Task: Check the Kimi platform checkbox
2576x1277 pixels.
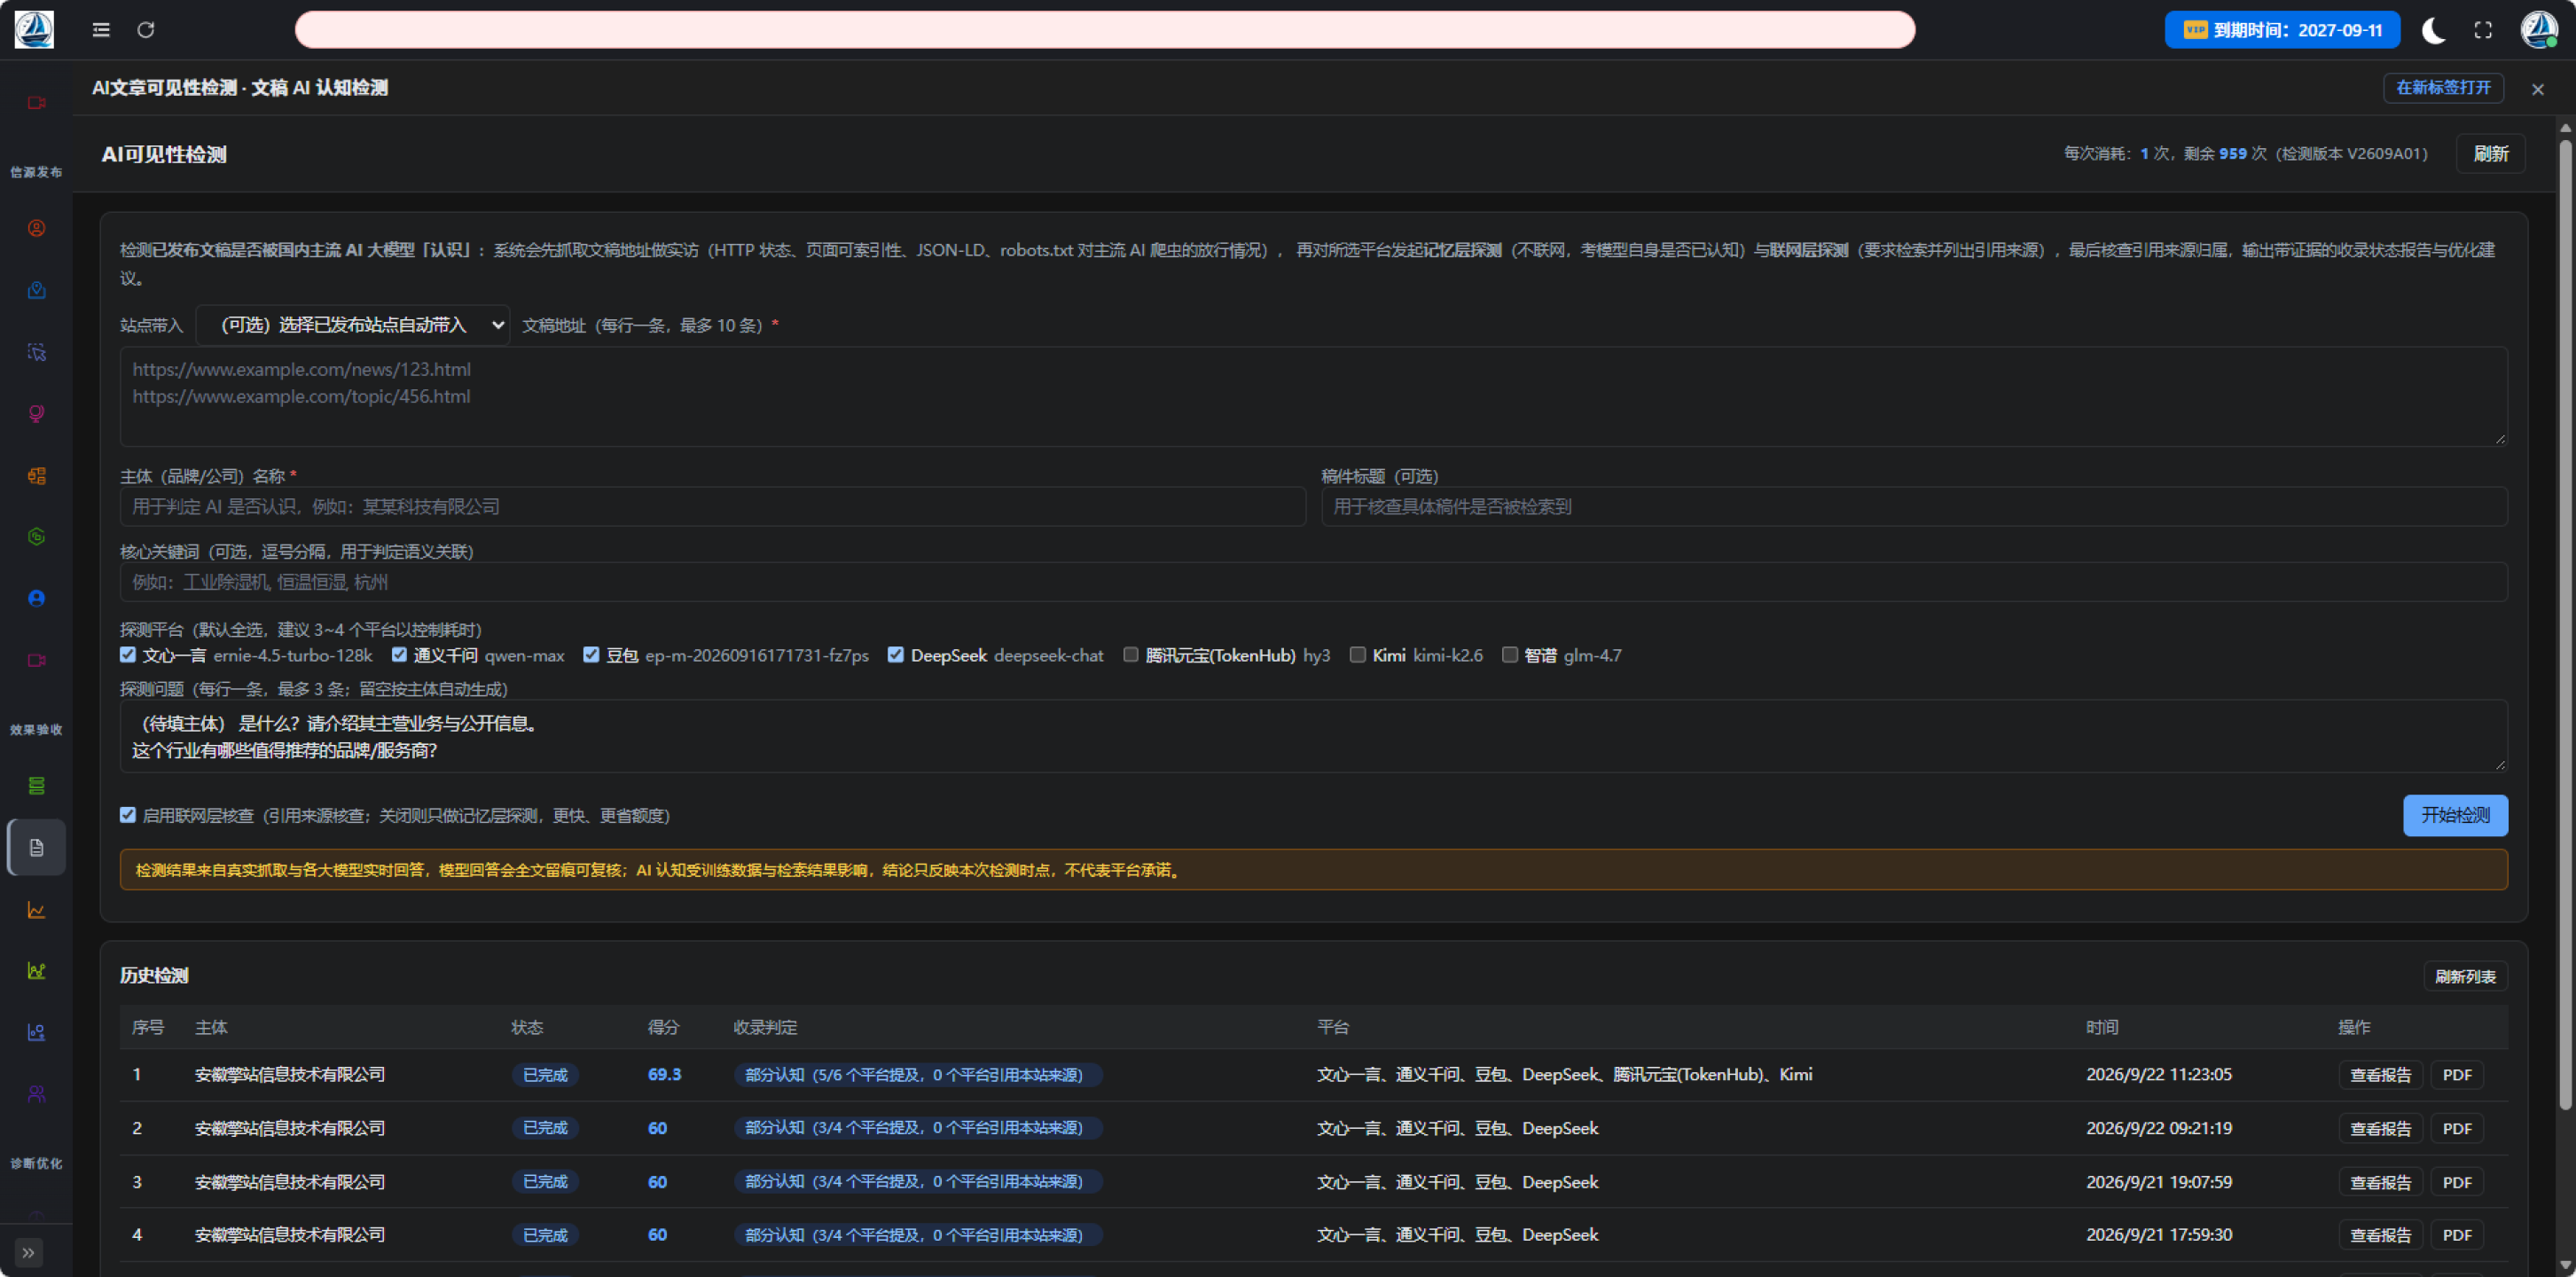Action: pos(1358,654)
